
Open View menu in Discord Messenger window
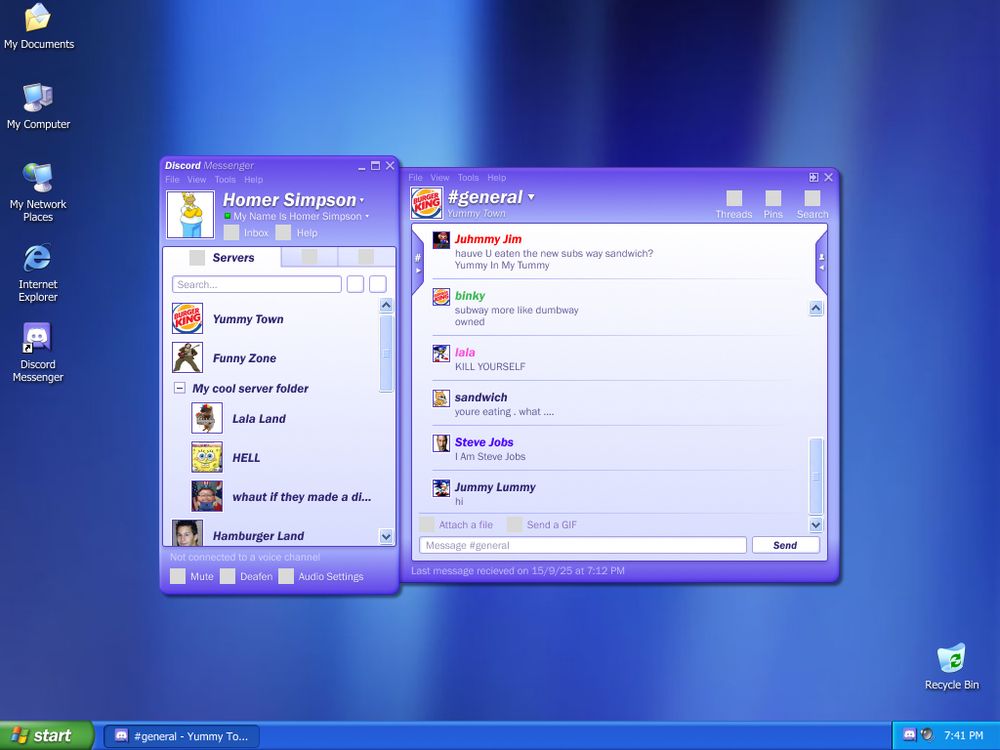pos(196,180)
